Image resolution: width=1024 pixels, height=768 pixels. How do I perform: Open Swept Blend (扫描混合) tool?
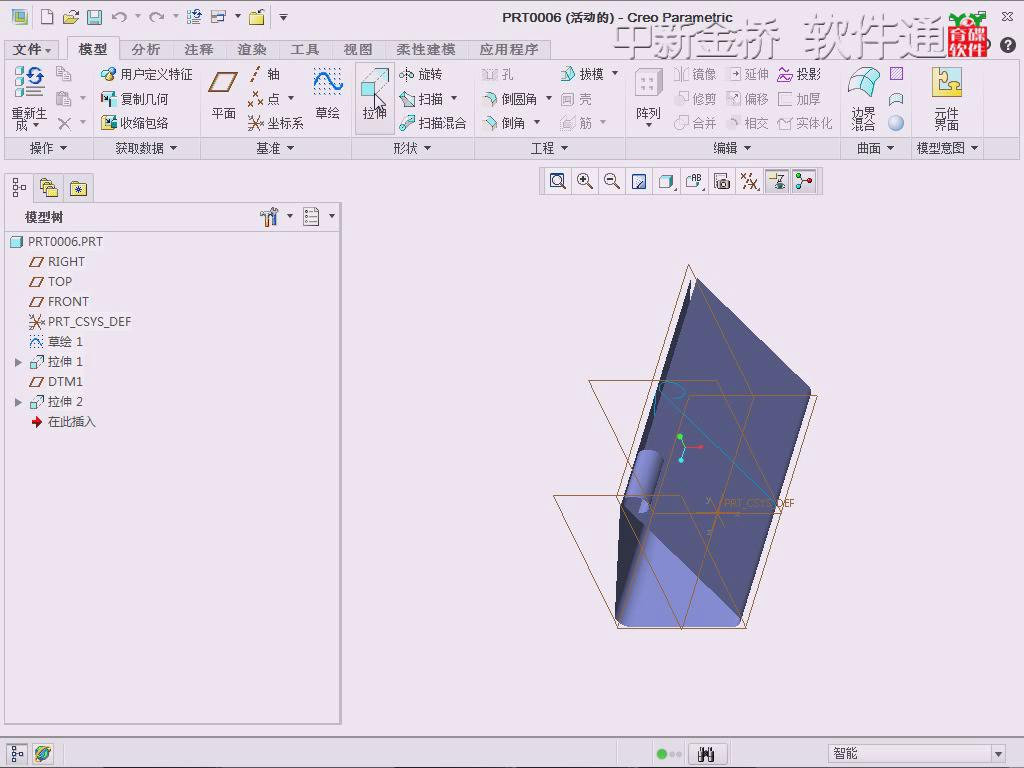(x=432, y=123)
